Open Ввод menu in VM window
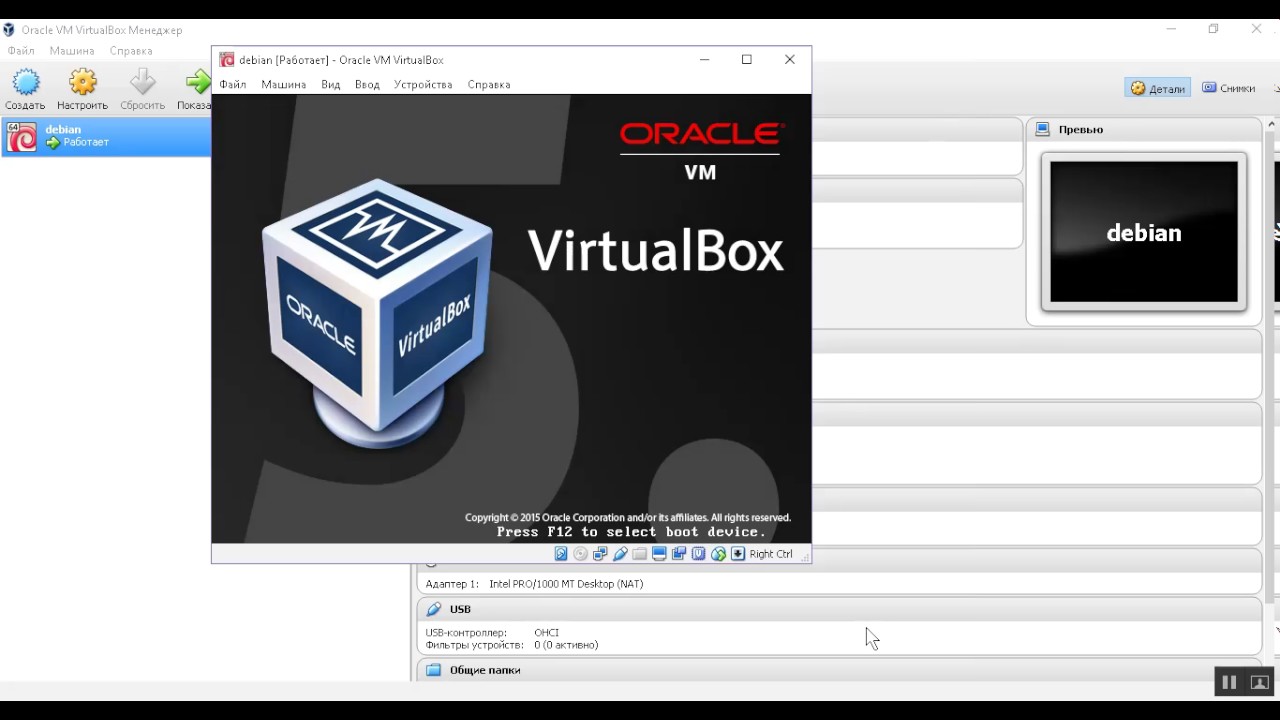Image resolution: width=1280 pixels, height=720 pixels. [x=367, y=85]
